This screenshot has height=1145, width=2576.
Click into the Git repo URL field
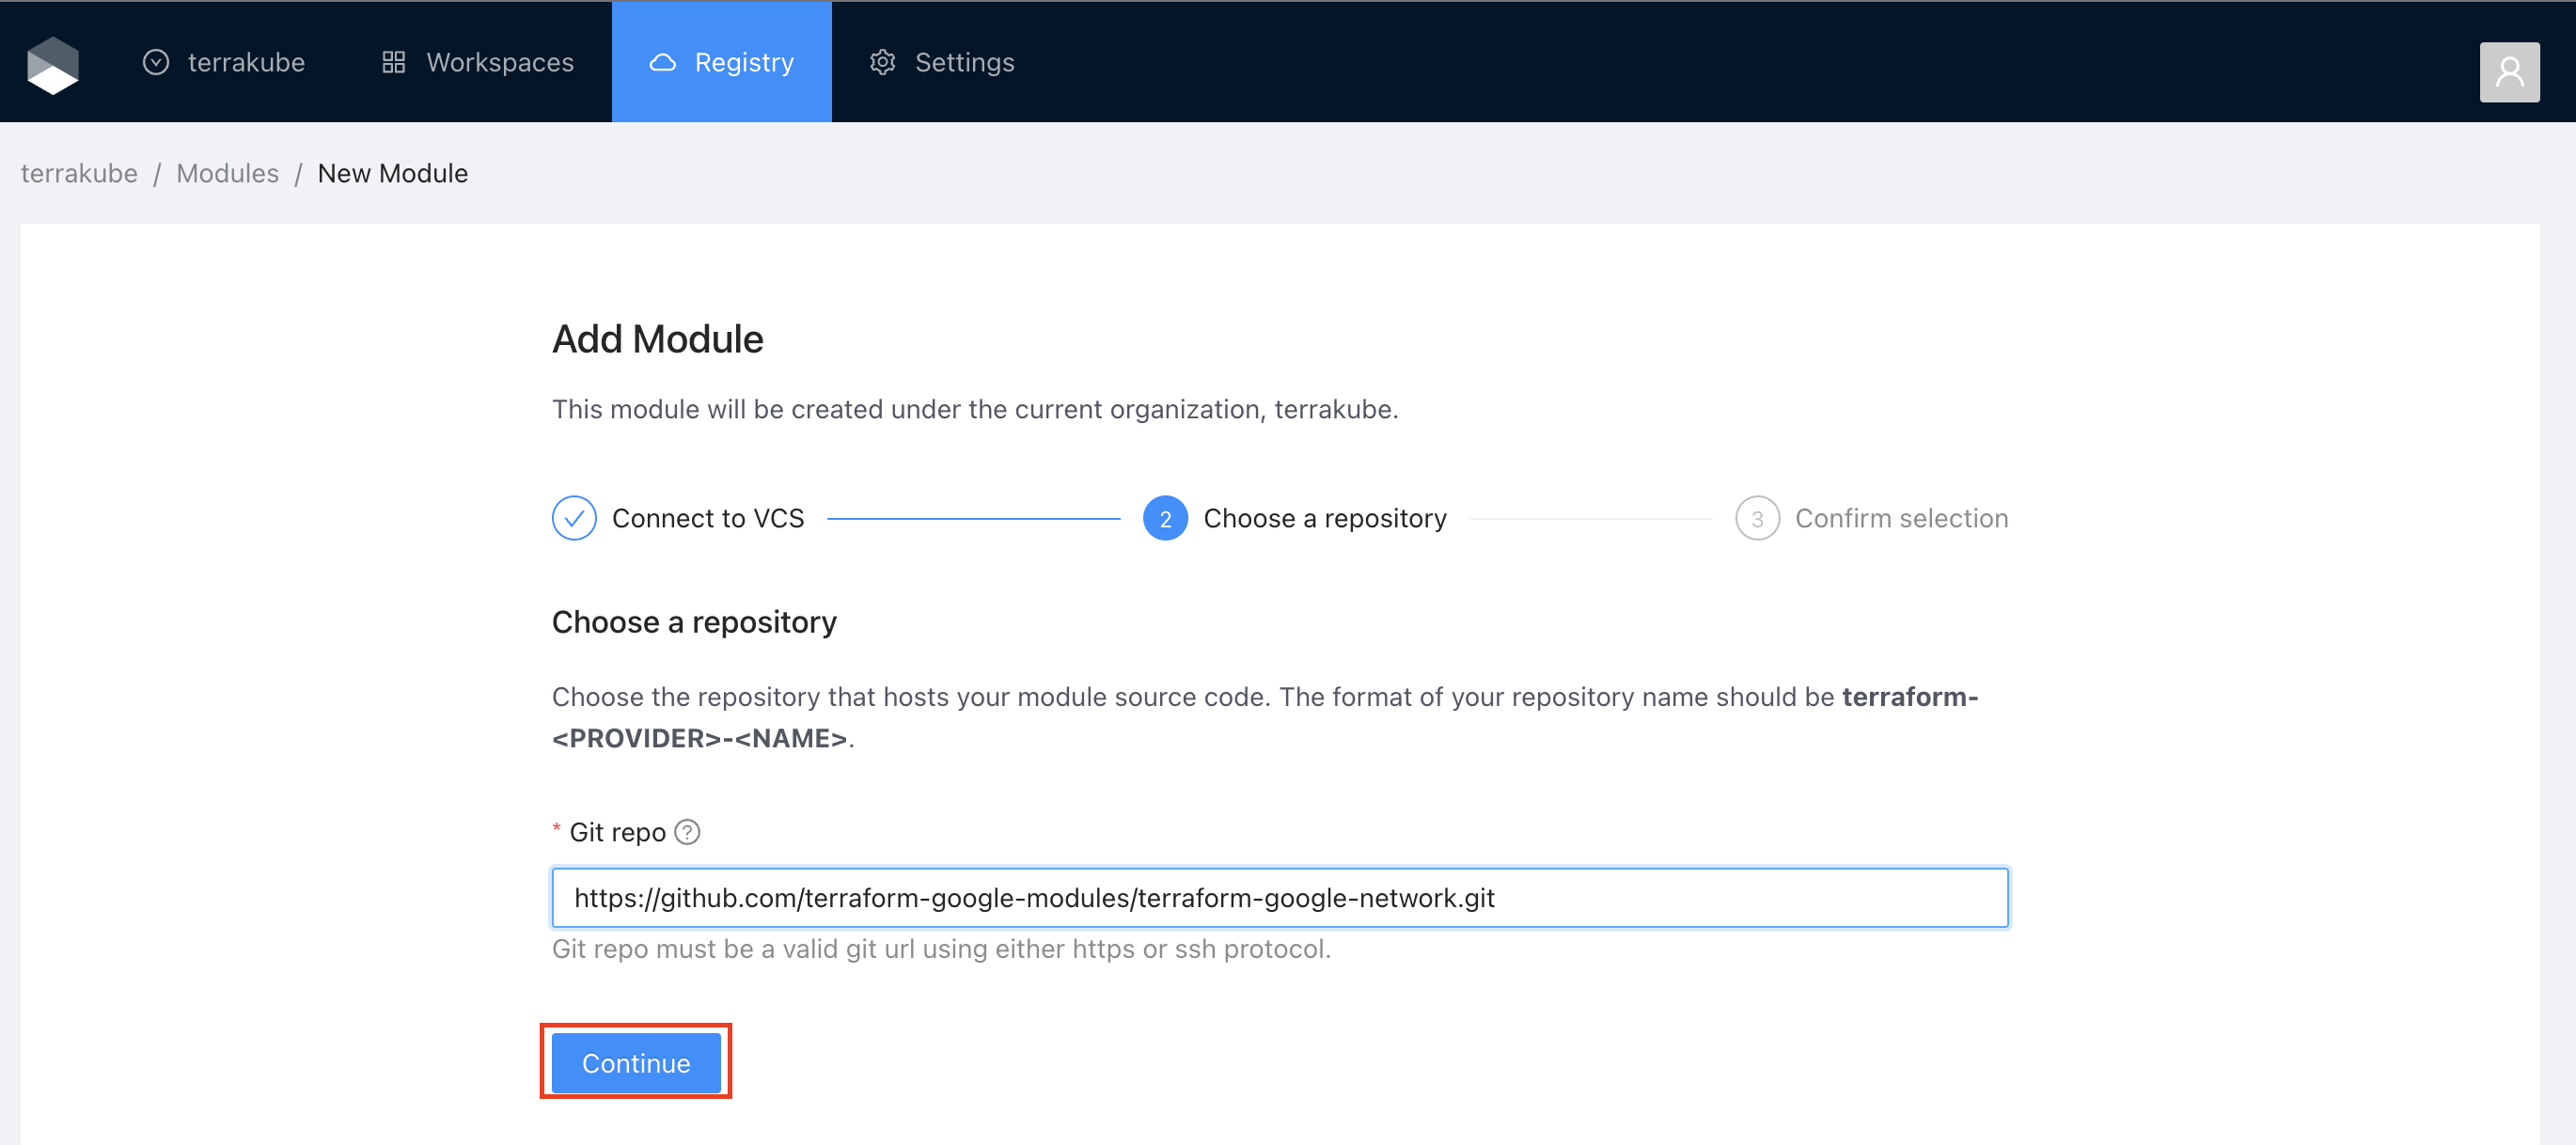1279,897
